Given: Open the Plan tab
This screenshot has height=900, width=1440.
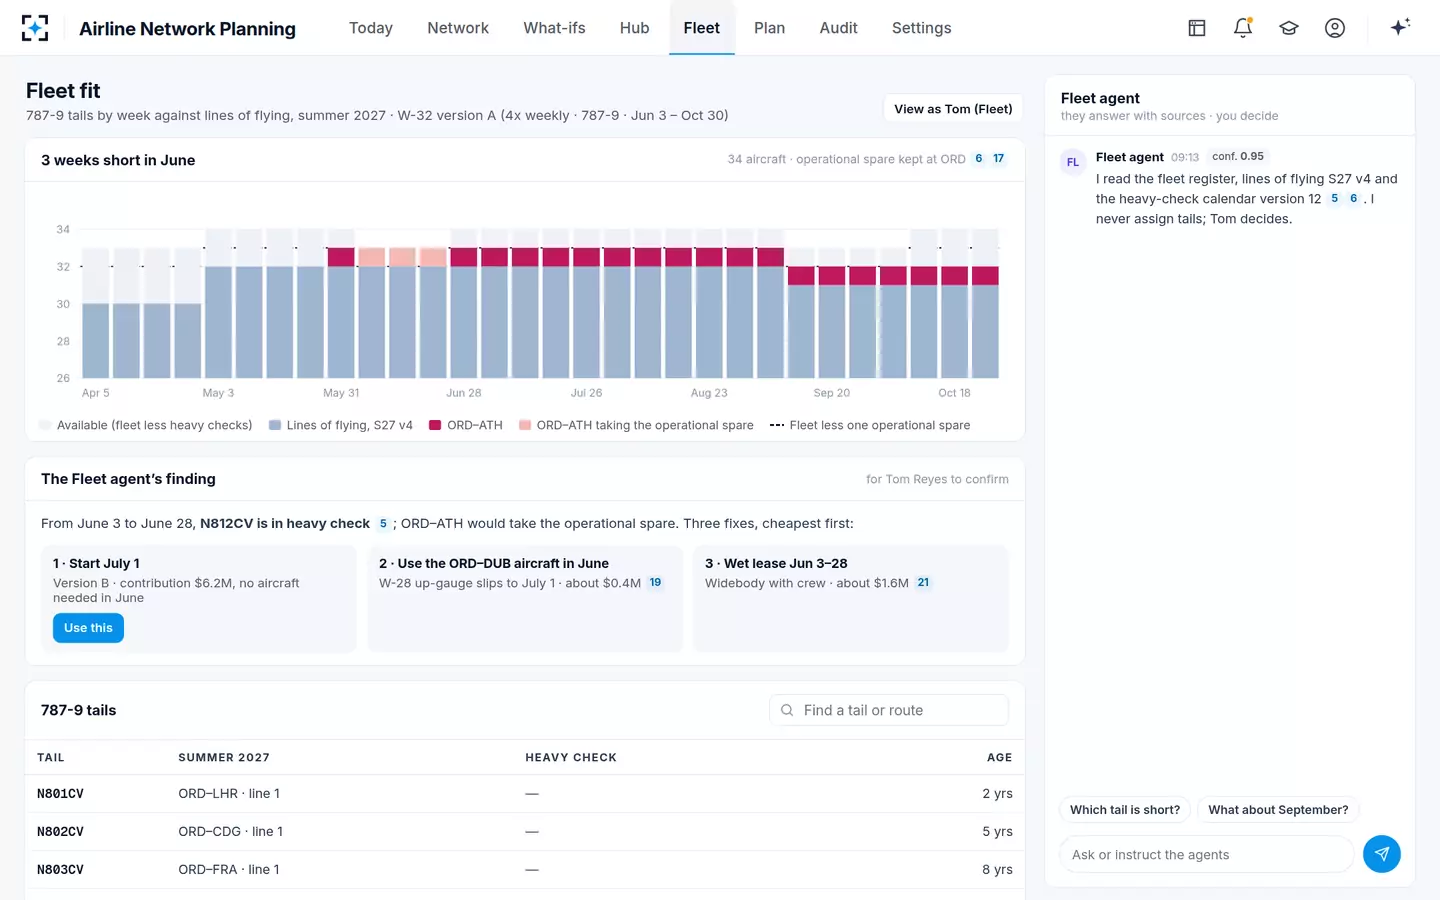Looking at the screenshot, I should coord(769,28).
